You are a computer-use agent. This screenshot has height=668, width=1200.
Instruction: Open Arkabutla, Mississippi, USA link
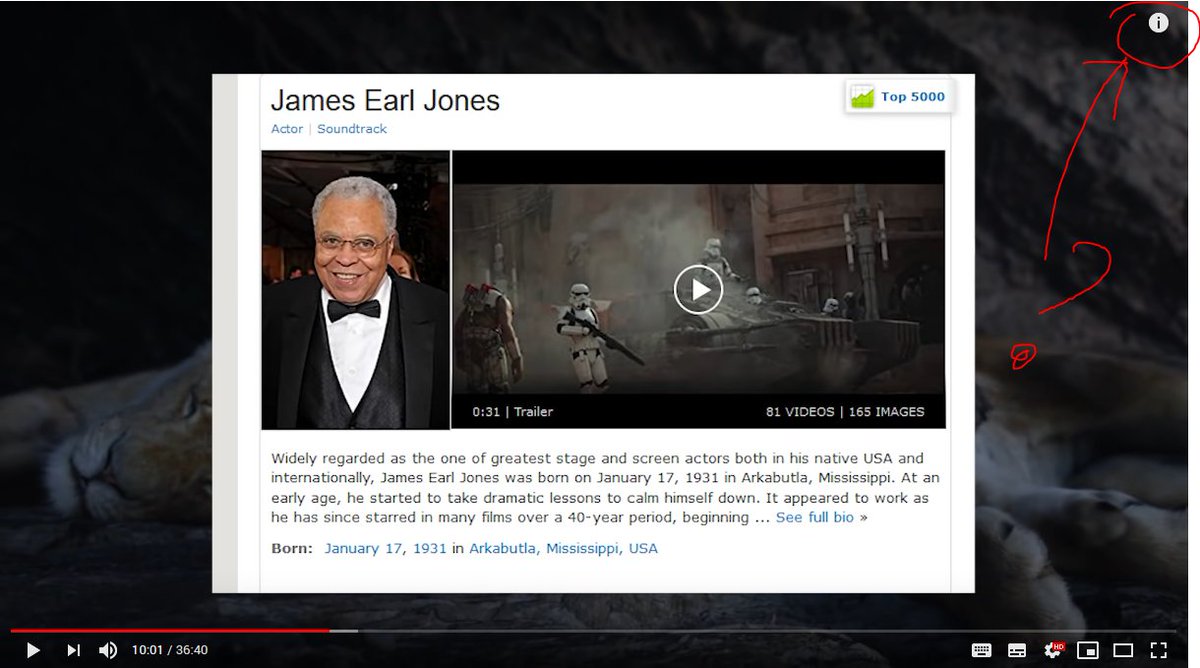tap(563, 548)
